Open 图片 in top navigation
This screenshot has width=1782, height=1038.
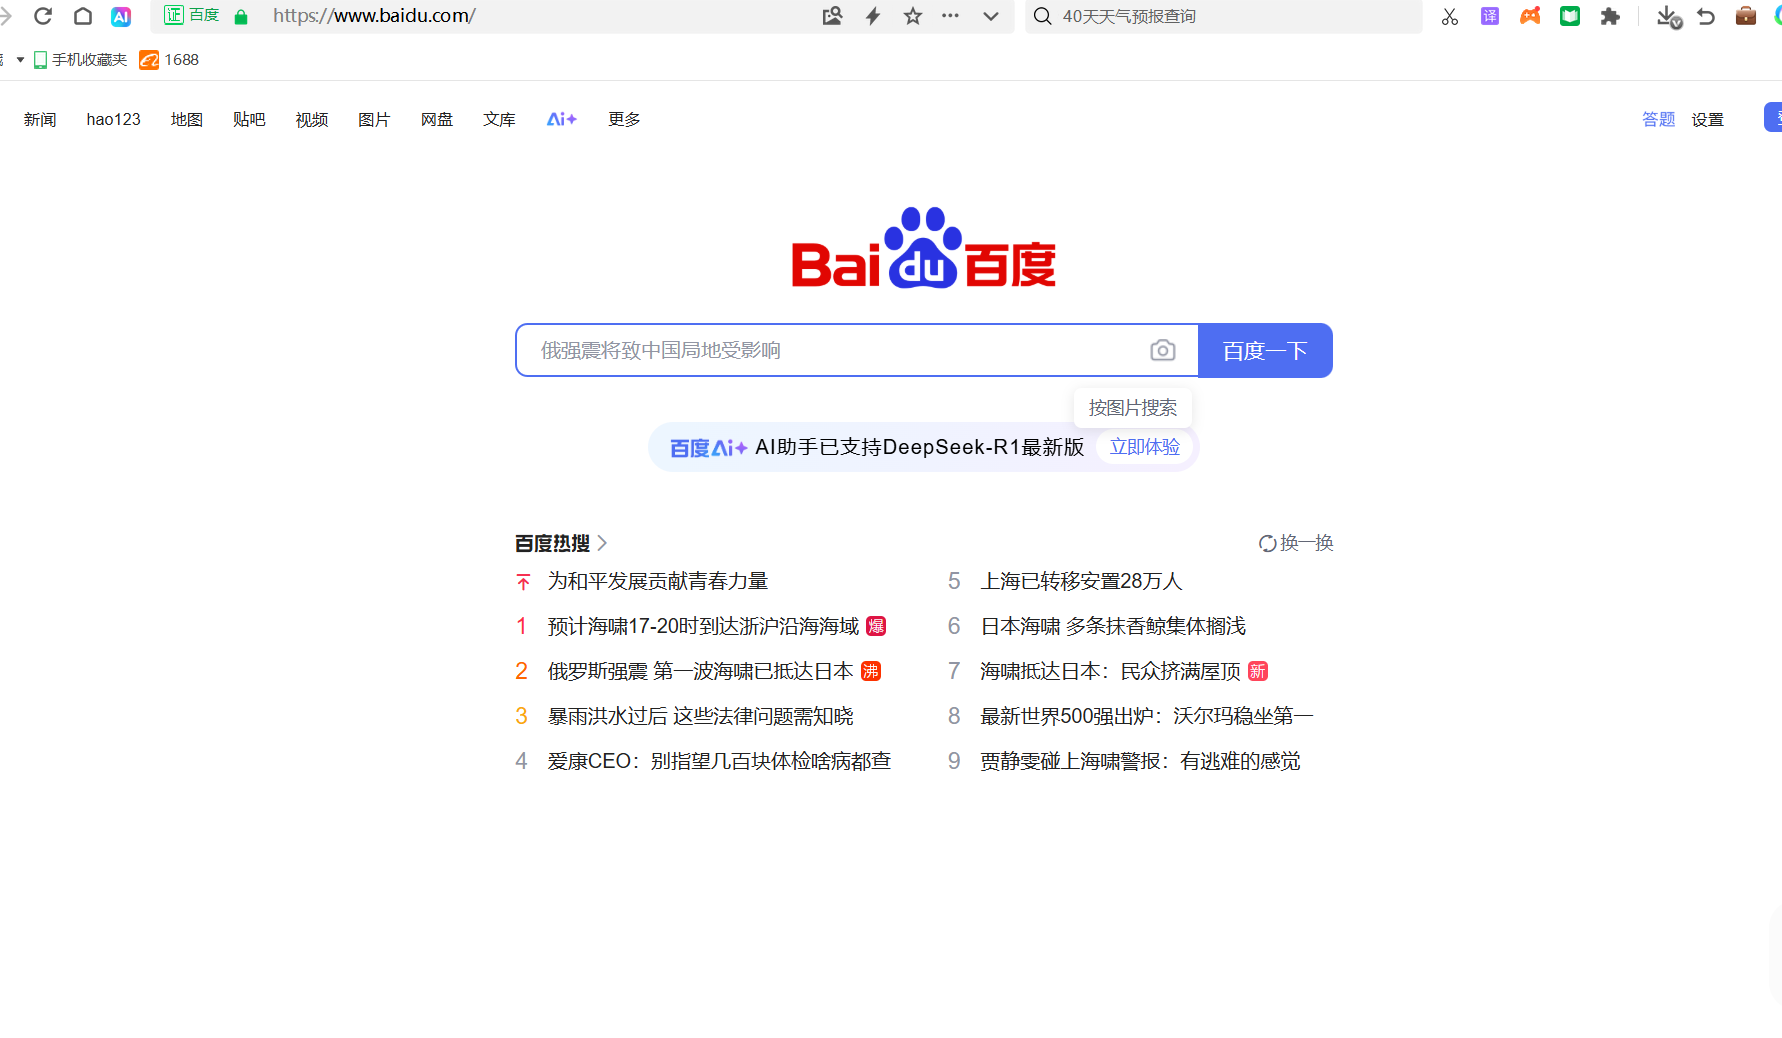(x=374, y=119)
